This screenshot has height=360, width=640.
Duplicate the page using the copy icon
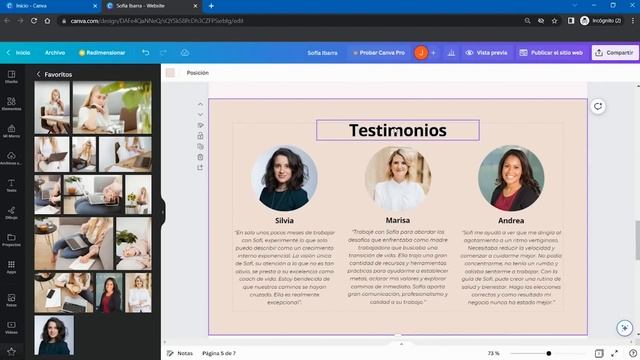click(200, 146)
